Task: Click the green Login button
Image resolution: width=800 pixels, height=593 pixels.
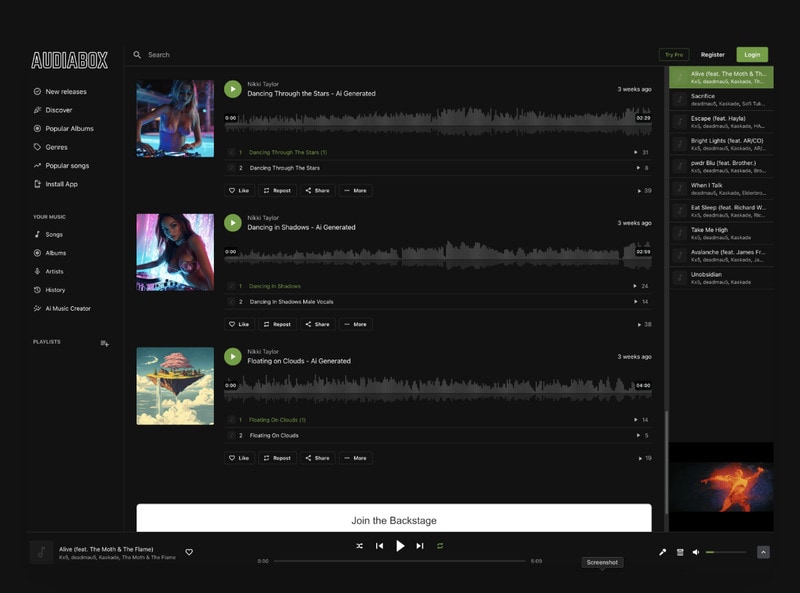Action: pyautogui.click(x=752, y=55)
